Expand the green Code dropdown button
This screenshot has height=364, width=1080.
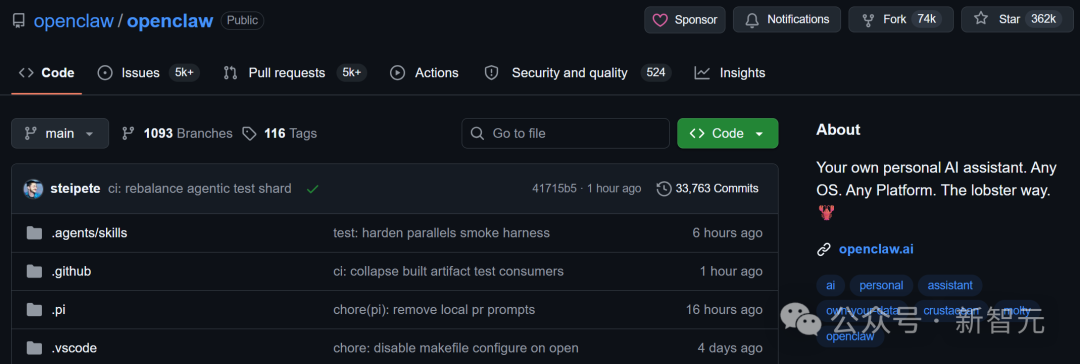pos(727,133)
